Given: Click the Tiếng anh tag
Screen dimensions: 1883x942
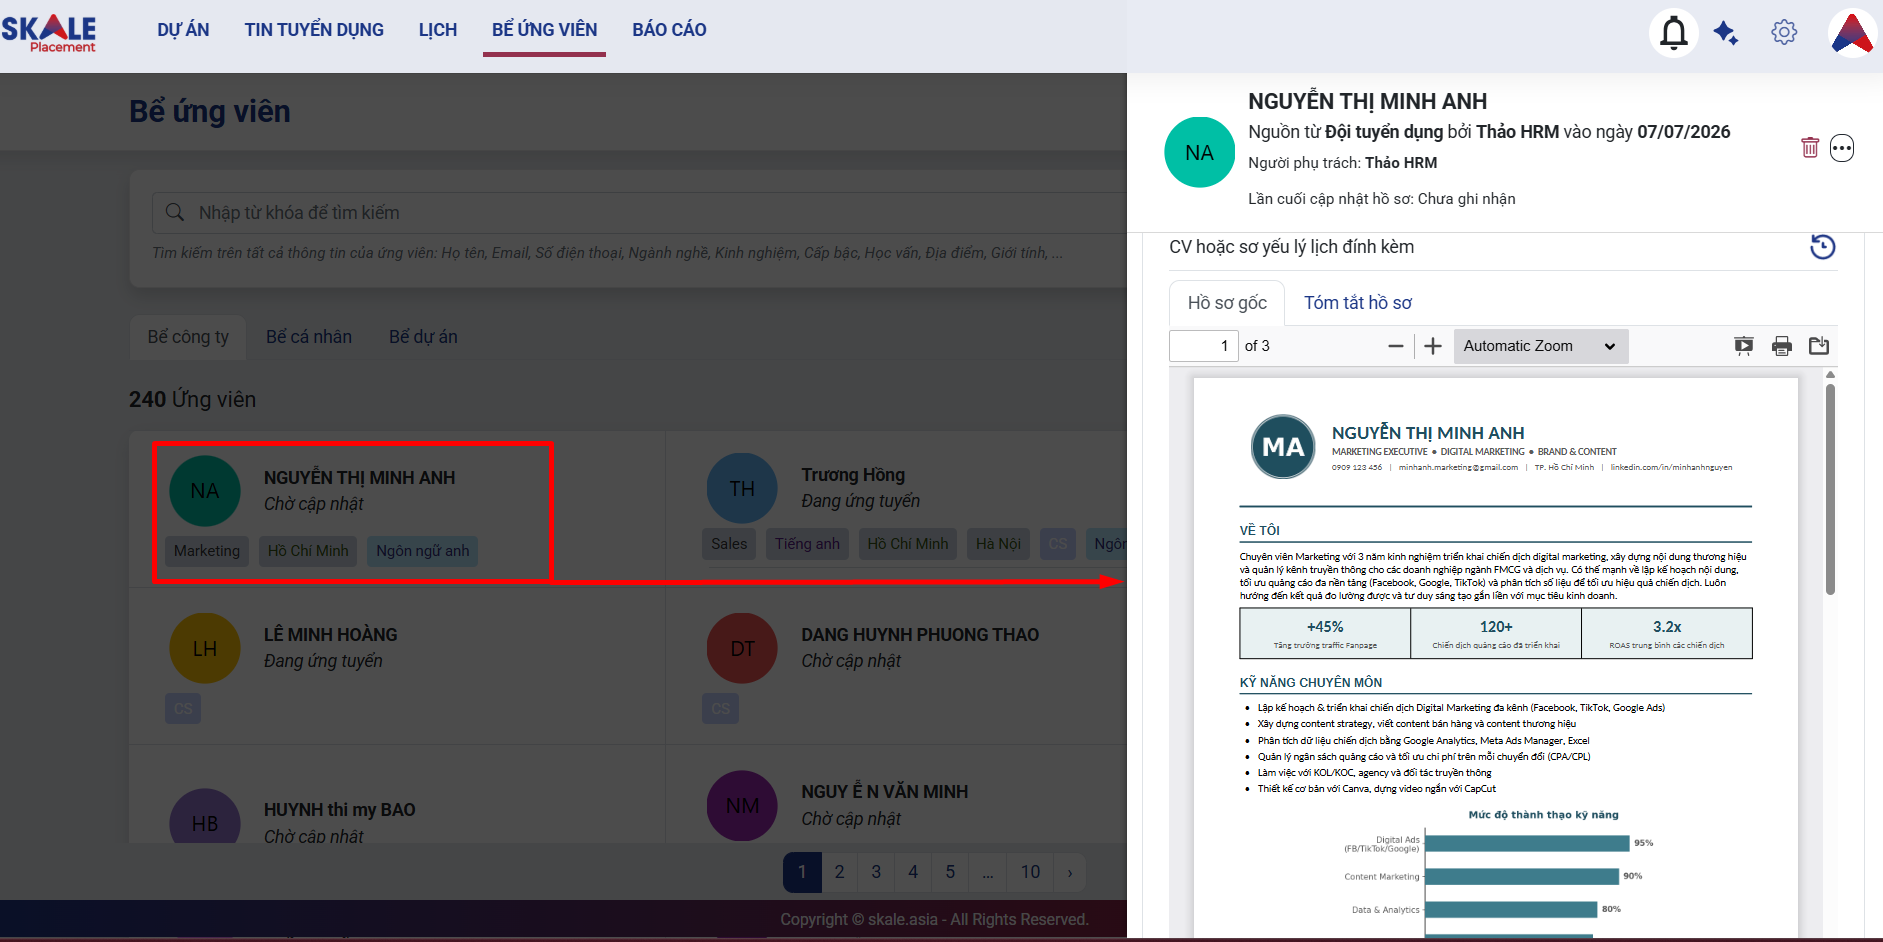Looking at the screenshot, I should click(807, 544).
